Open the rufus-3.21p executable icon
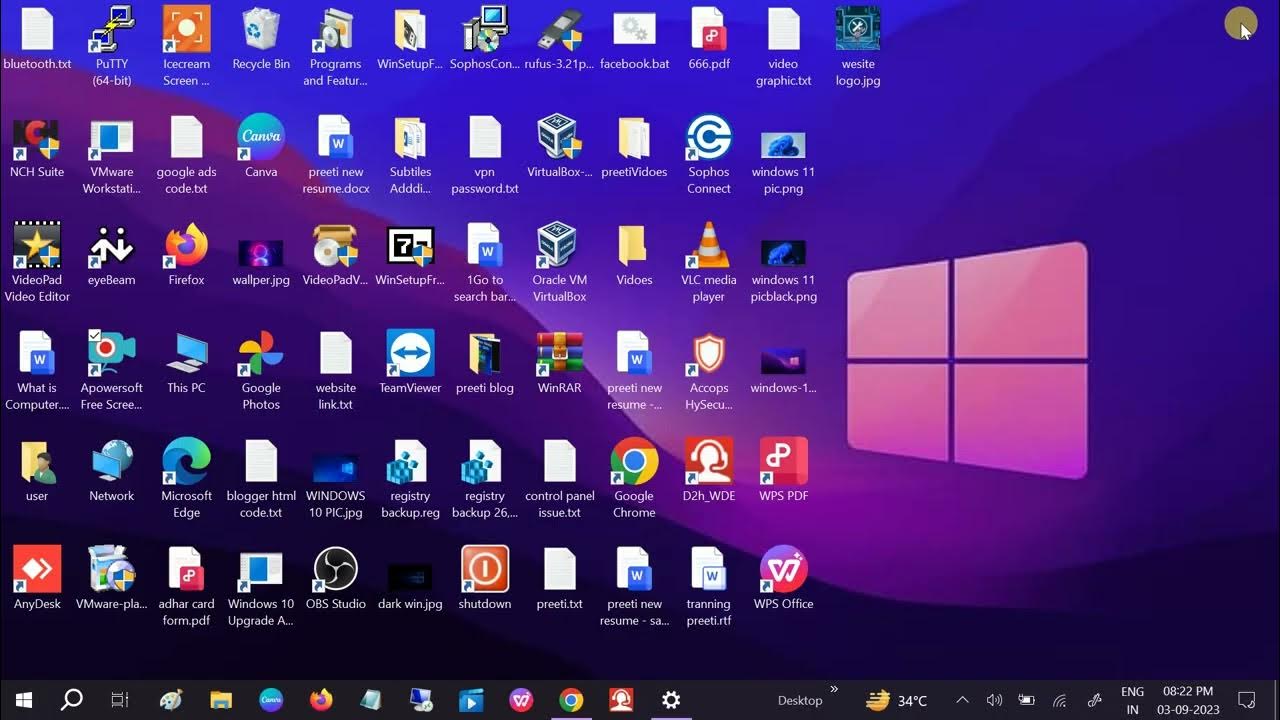Image resolution: width=1280 pixels, height=720 pixels. pyautogui.click(x=559, y=30)
